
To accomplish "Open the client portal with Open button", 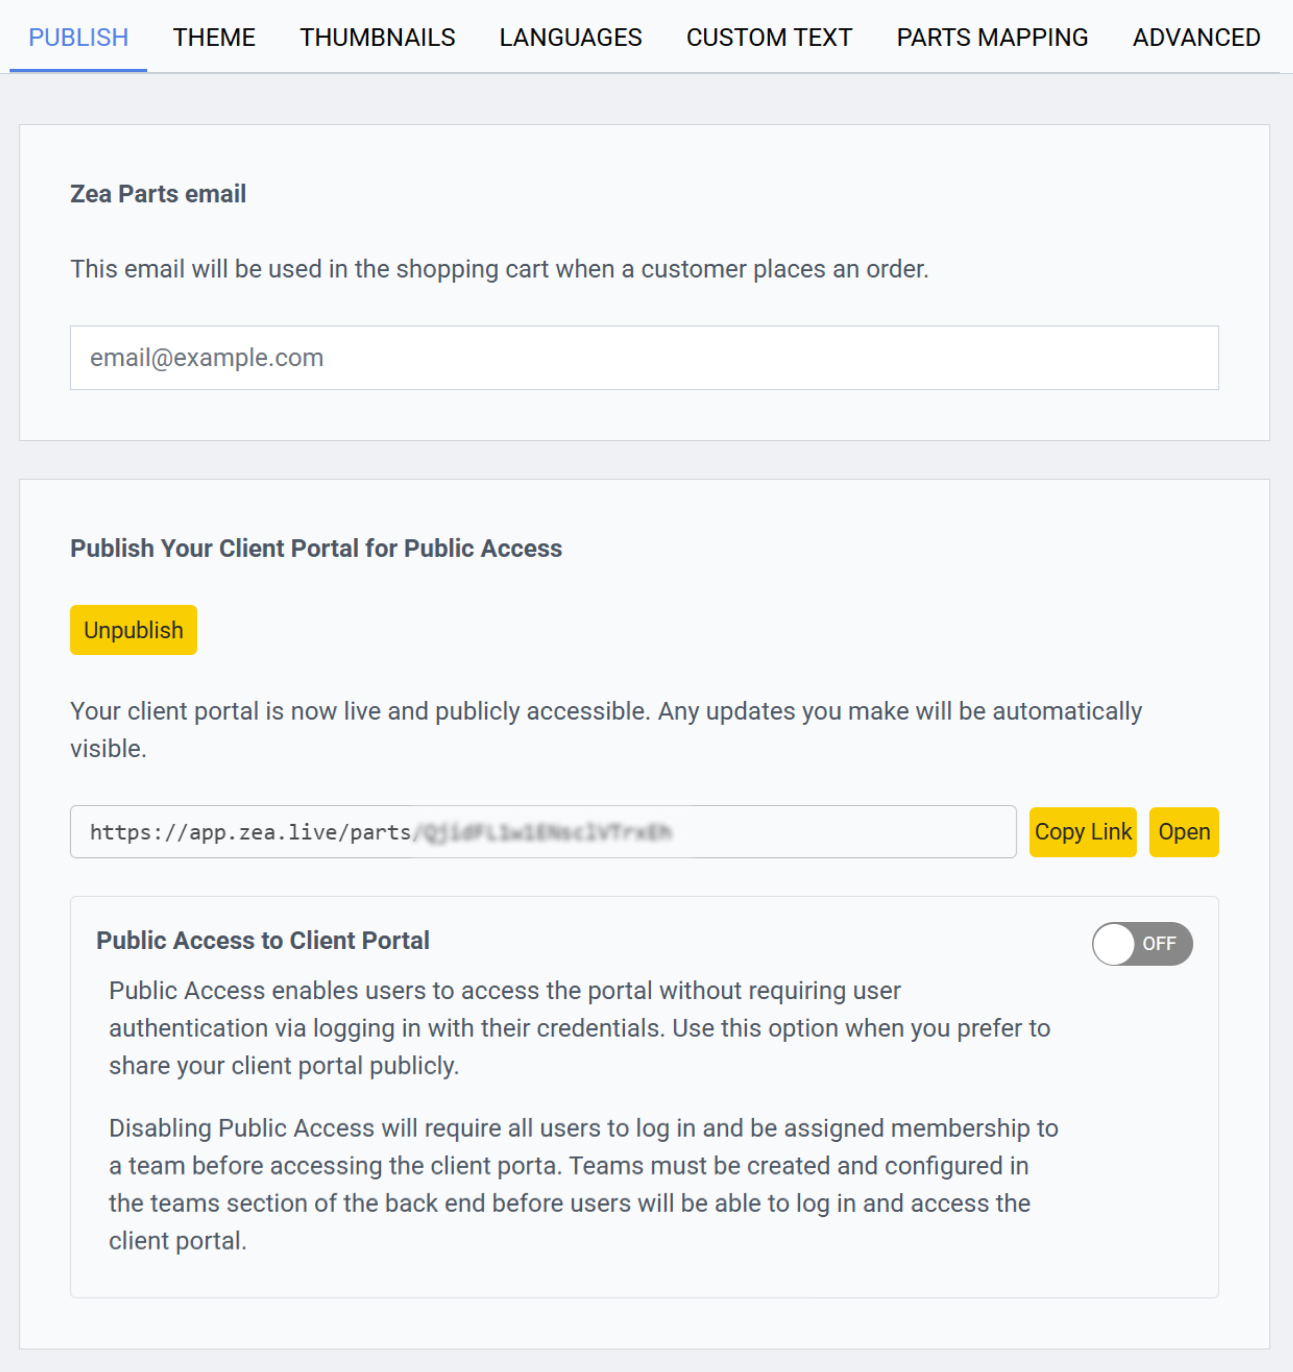I will point(1184,832).
